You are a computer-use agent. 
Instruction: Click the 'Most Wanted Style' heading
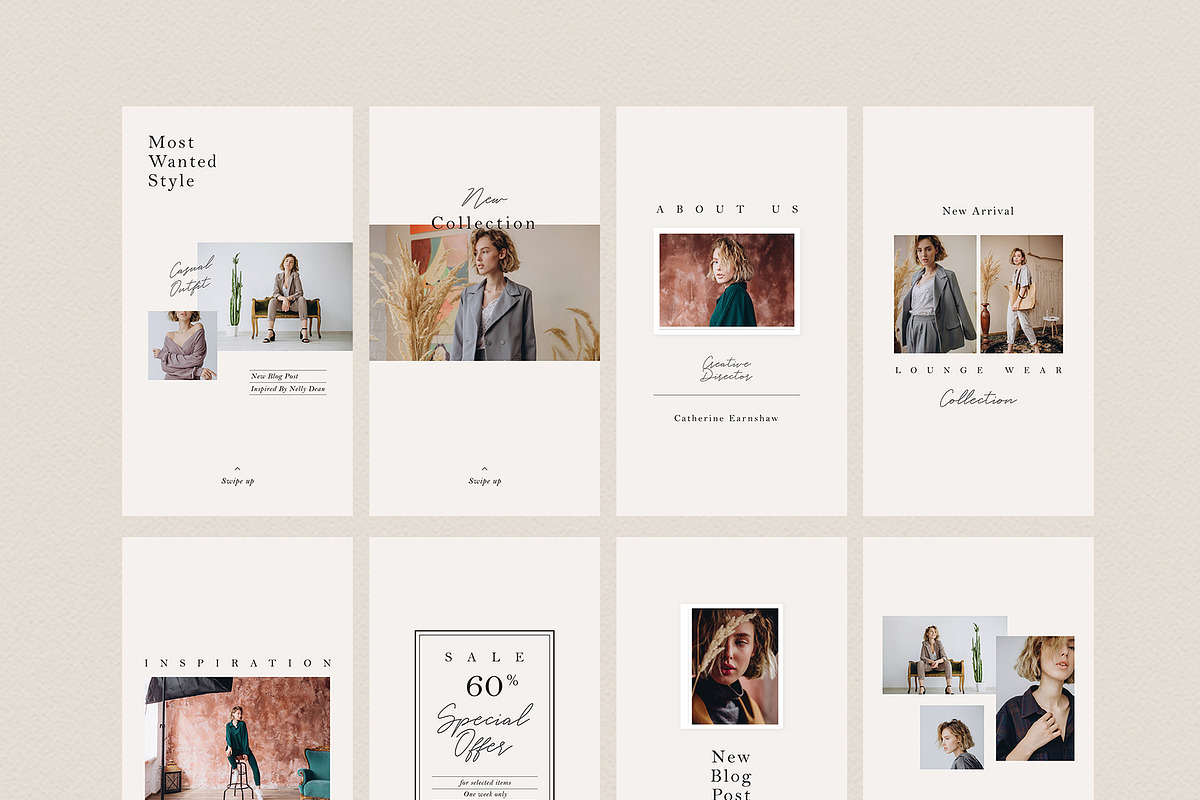[x=183, y=161]
